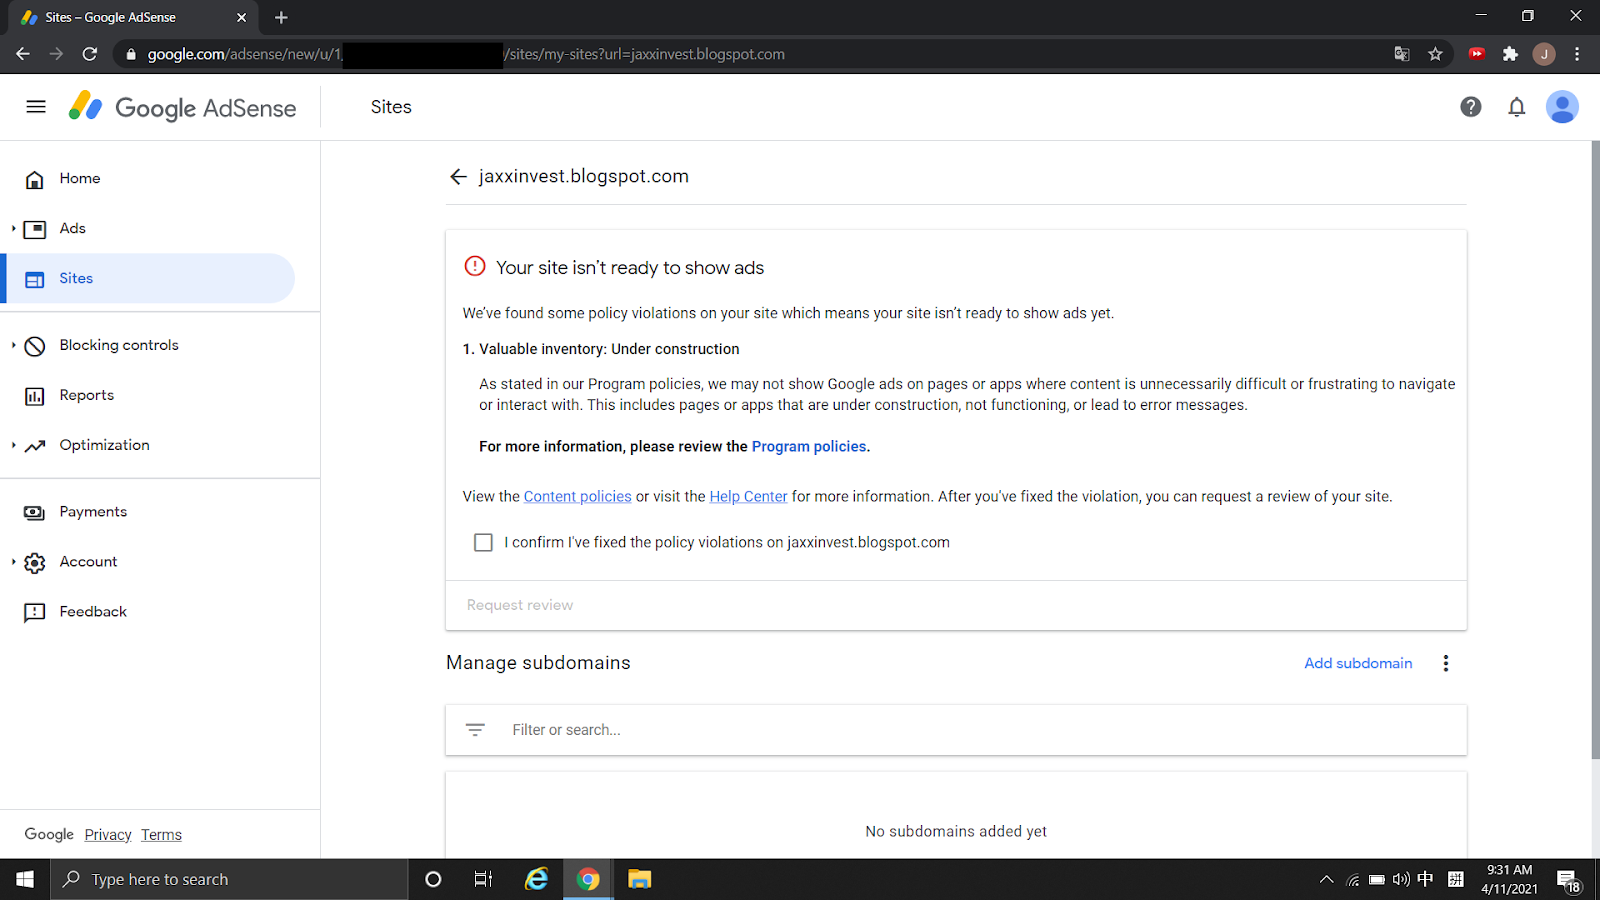This screenshot has height=900, width=1600.
Task: Click the red YouTube extension icon
Action: 1477,54
